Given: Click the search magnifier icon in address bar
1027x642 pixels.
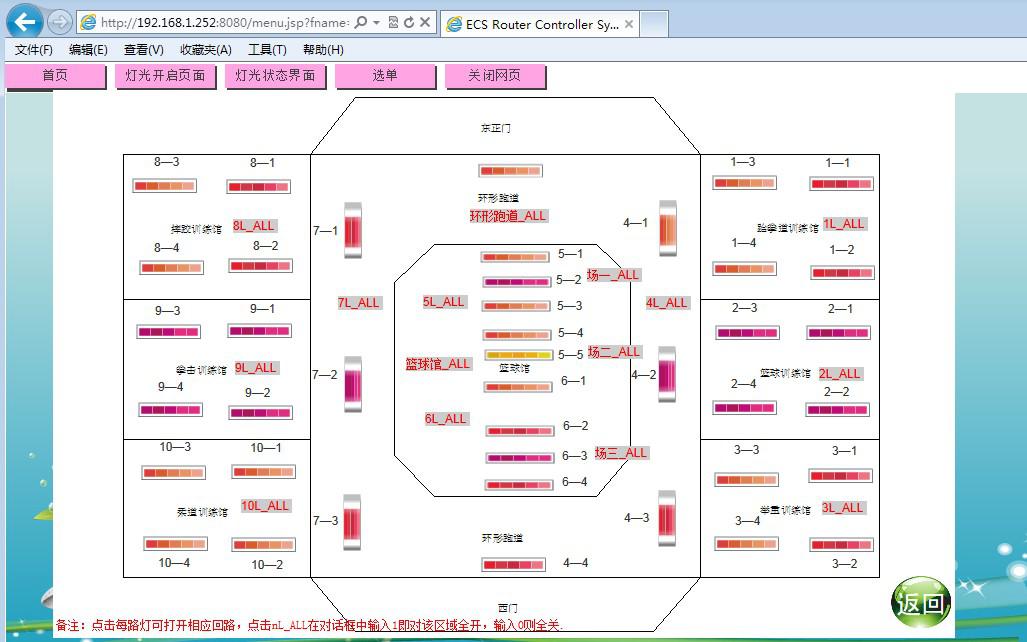Looking at the screenshot, I should [x=361, y=22].
